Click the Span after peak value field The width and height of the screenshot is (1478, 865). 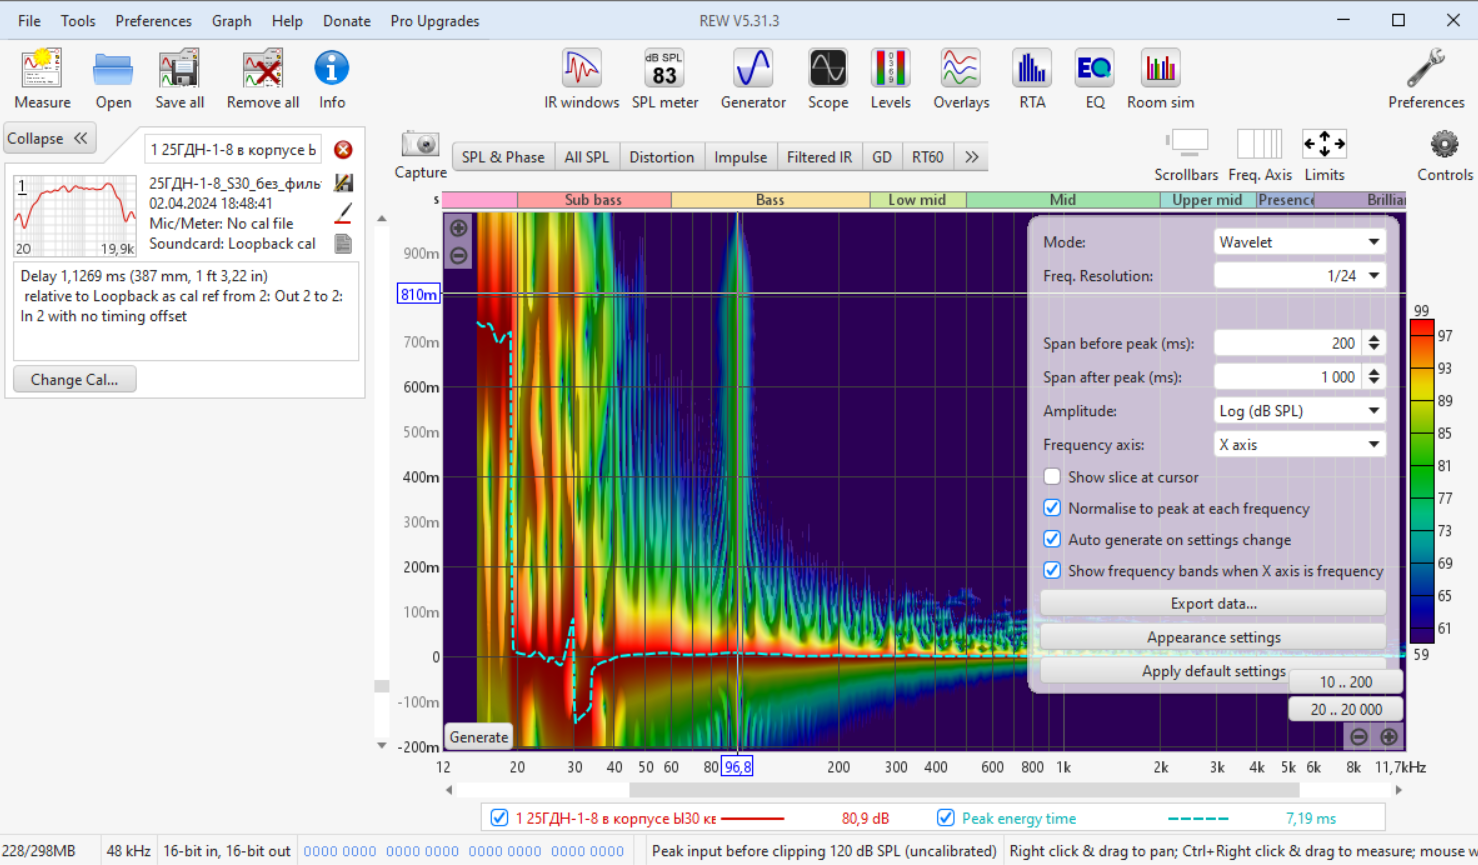point(1289,377)
